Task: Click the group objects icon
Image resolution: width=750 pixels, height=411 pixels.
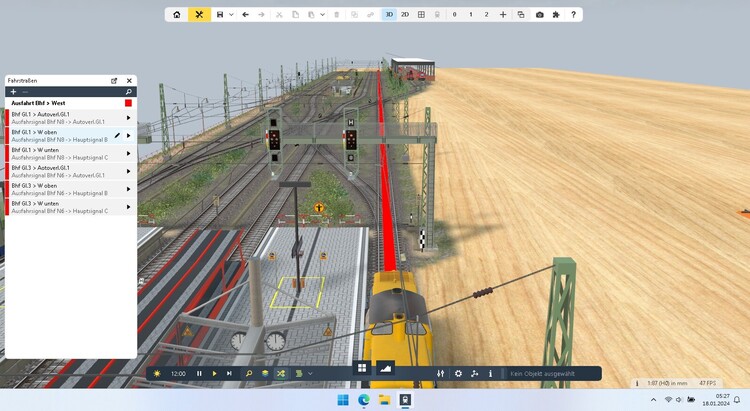Action: [354, 15]
